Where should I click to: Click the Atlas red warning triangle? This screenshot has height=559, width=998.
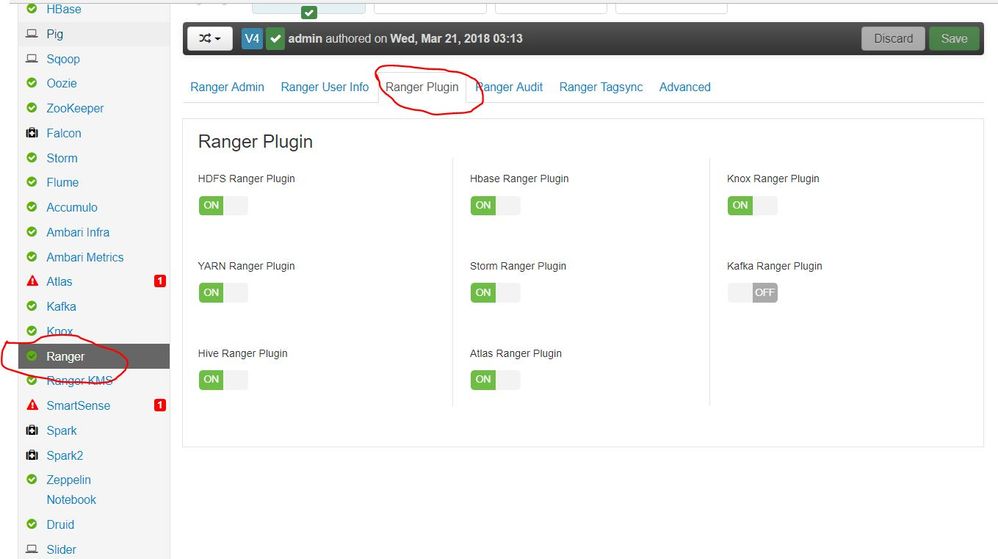(x=32, y=281)
